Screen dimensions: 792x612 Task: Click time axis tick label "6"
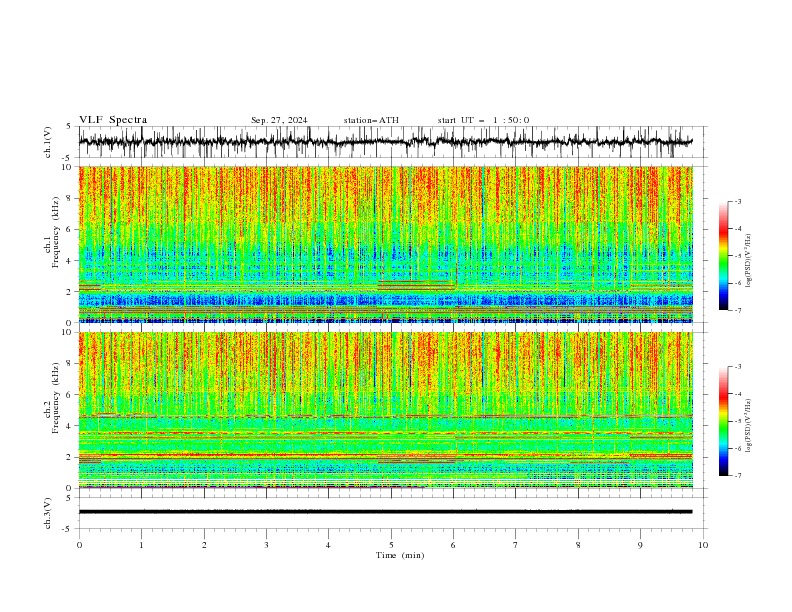[453, 545]
